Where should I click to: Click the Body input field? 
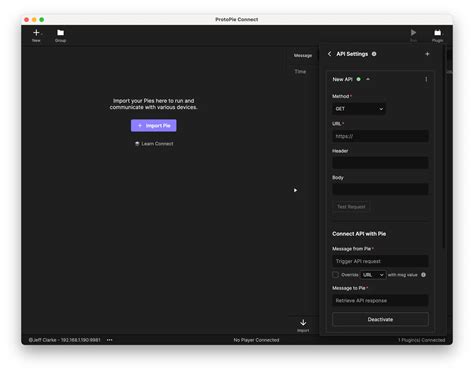(380, 189)
